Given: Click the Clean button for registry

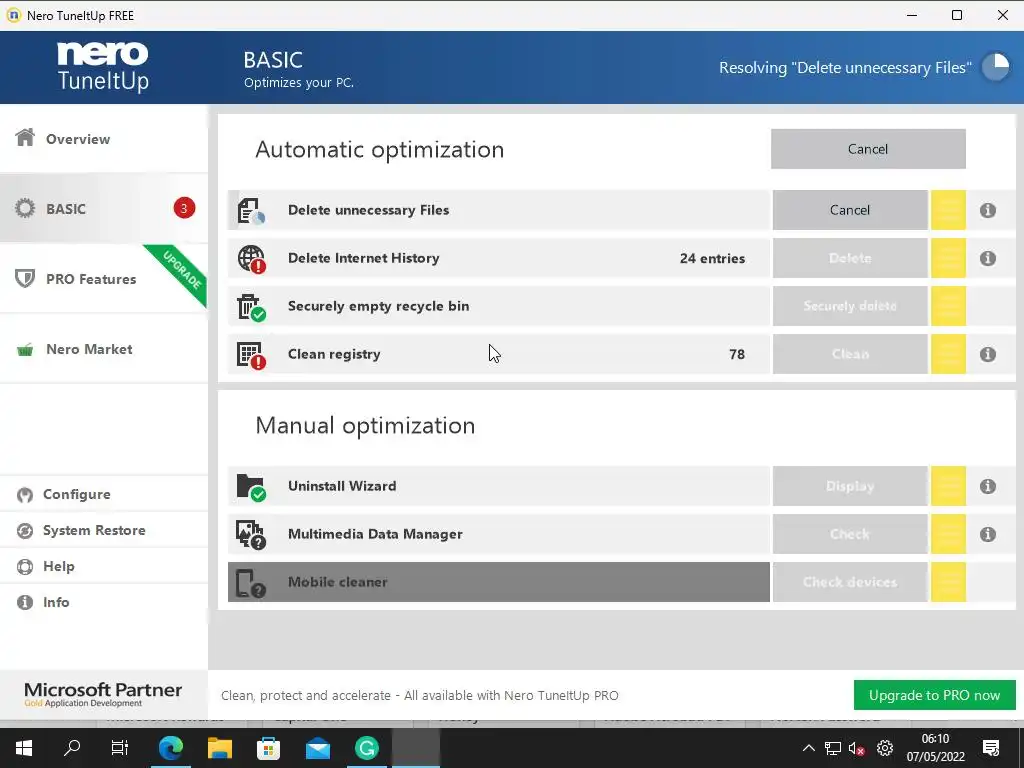Looking at the screenshot, I should pos(850,354).
